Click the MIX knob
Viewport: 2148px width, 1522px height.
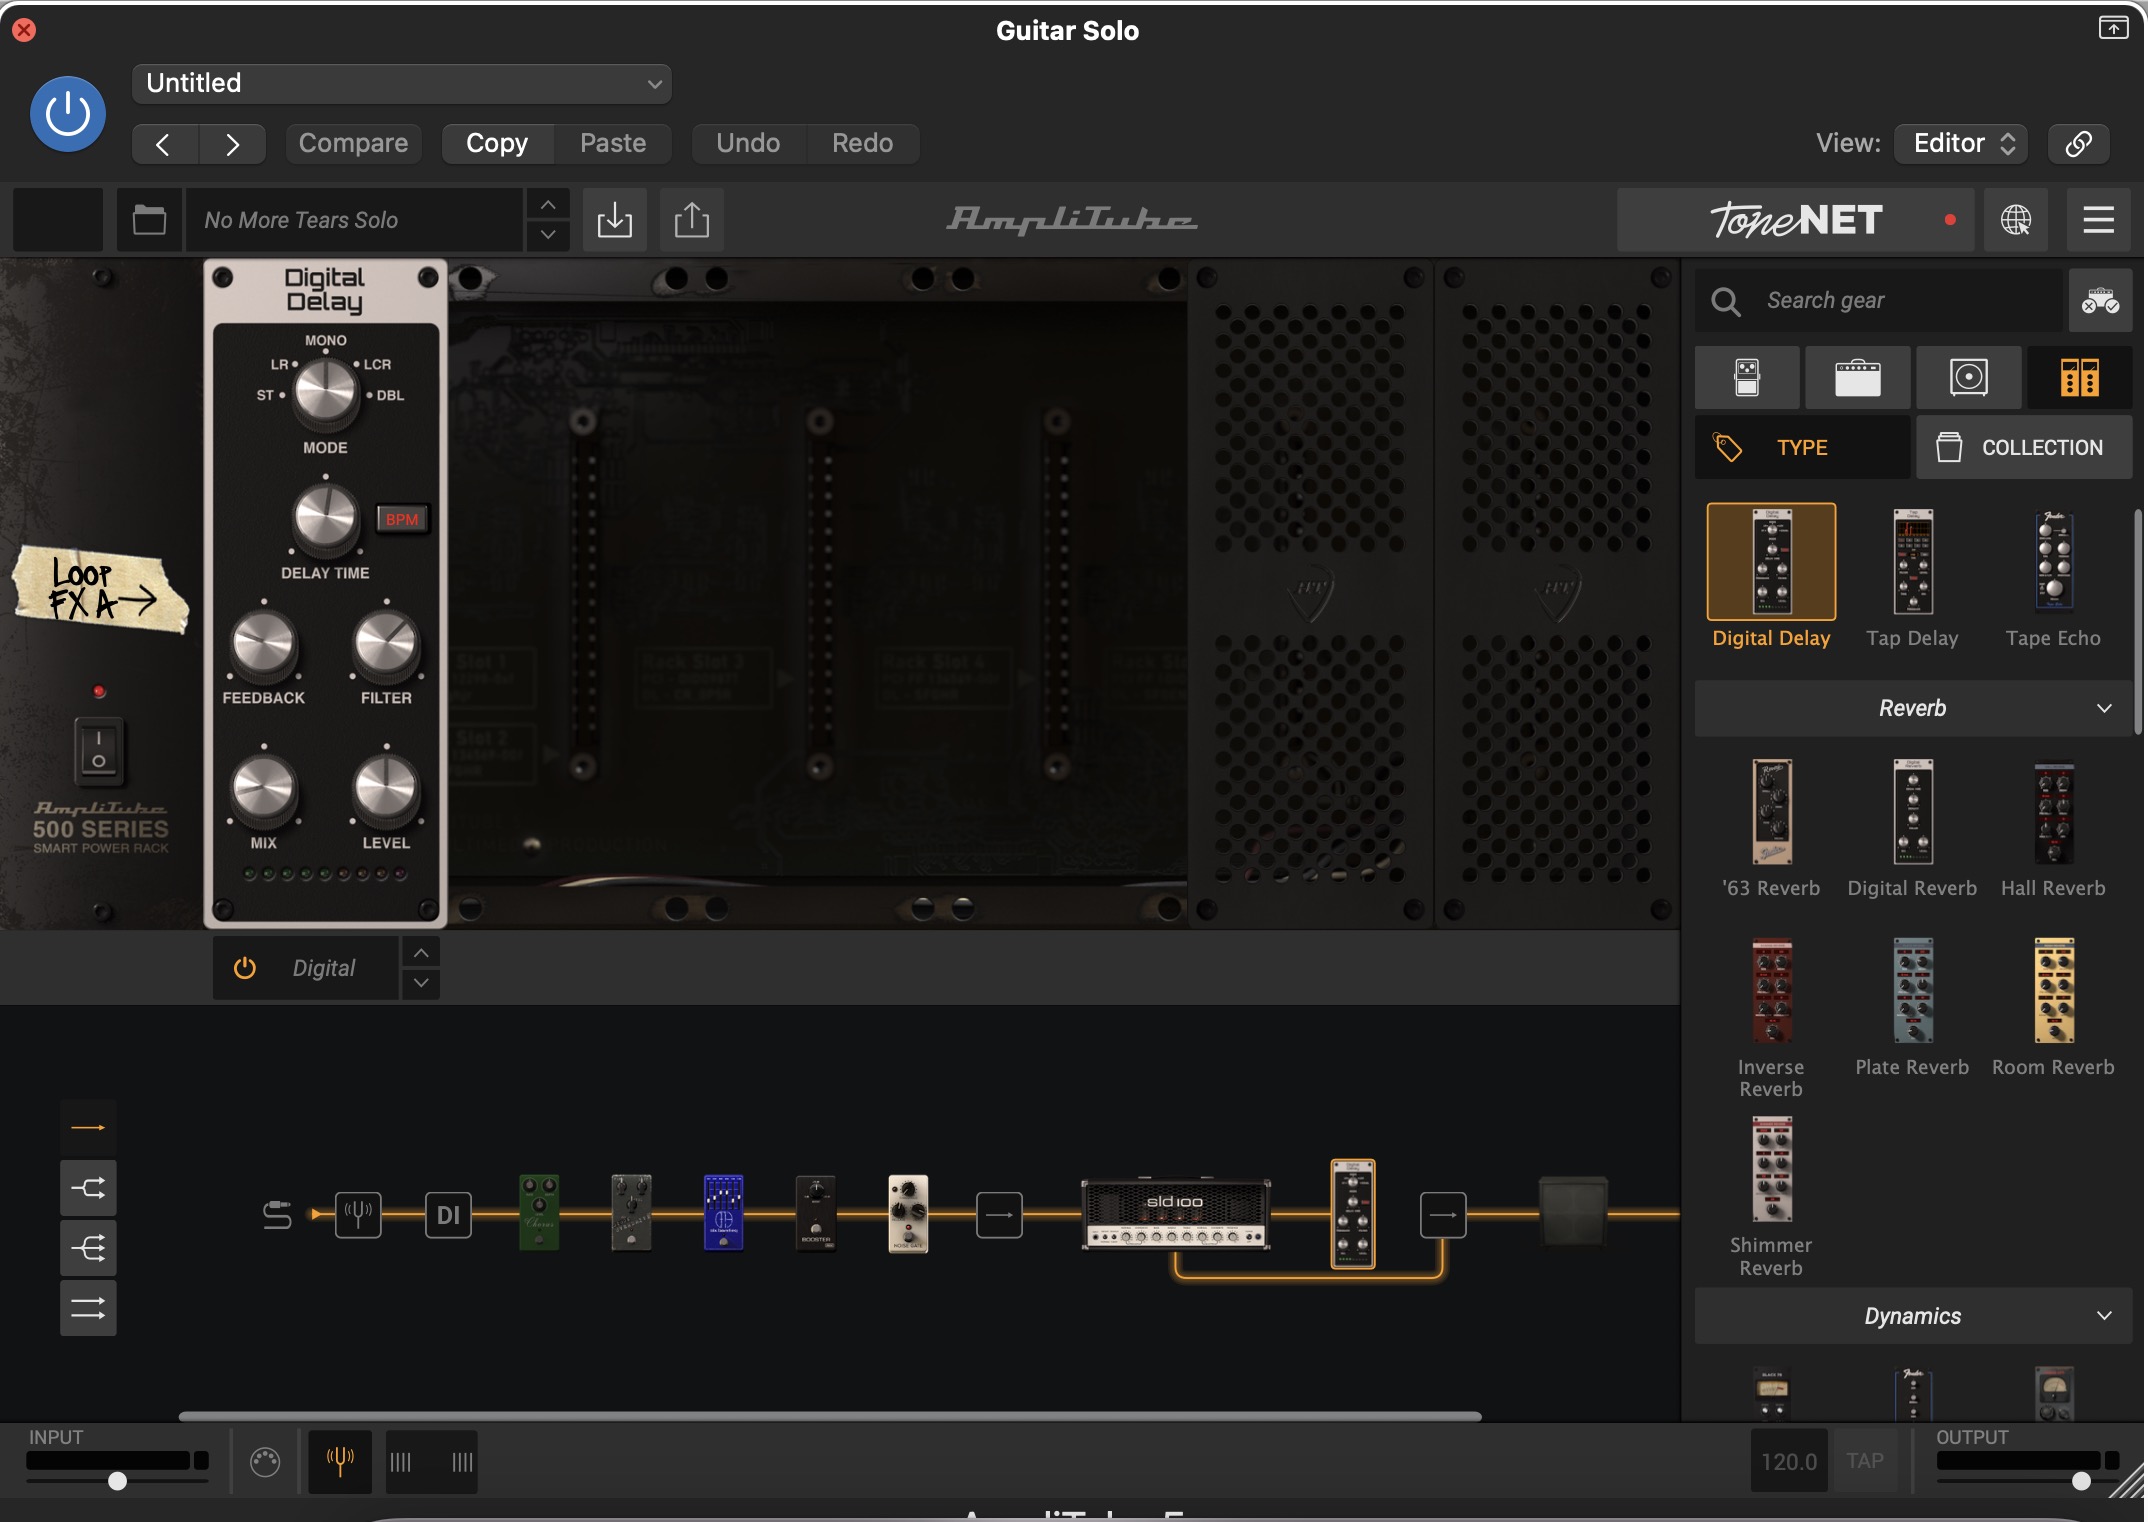[x=263, y=787]
